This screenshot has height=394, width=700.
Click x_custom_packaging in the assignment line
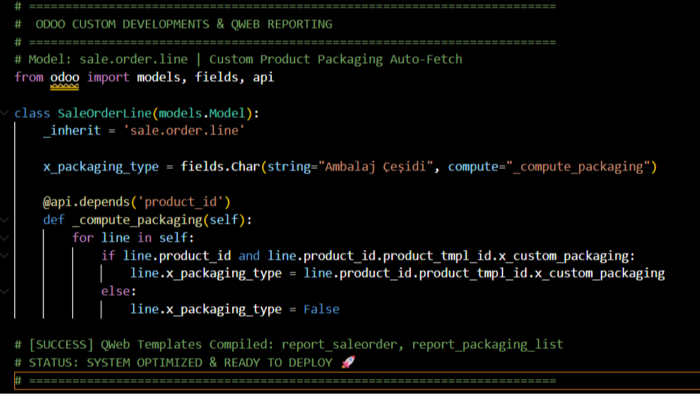point(600,273)
